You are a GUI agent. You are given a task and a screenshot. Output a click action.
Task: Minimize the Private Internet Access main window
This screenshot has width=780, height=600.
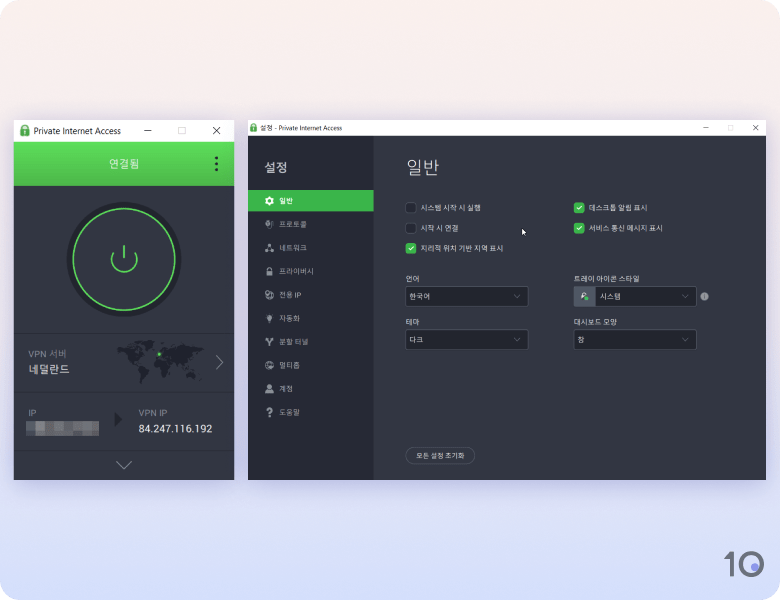pyautogui.click(x=148, y=131)
